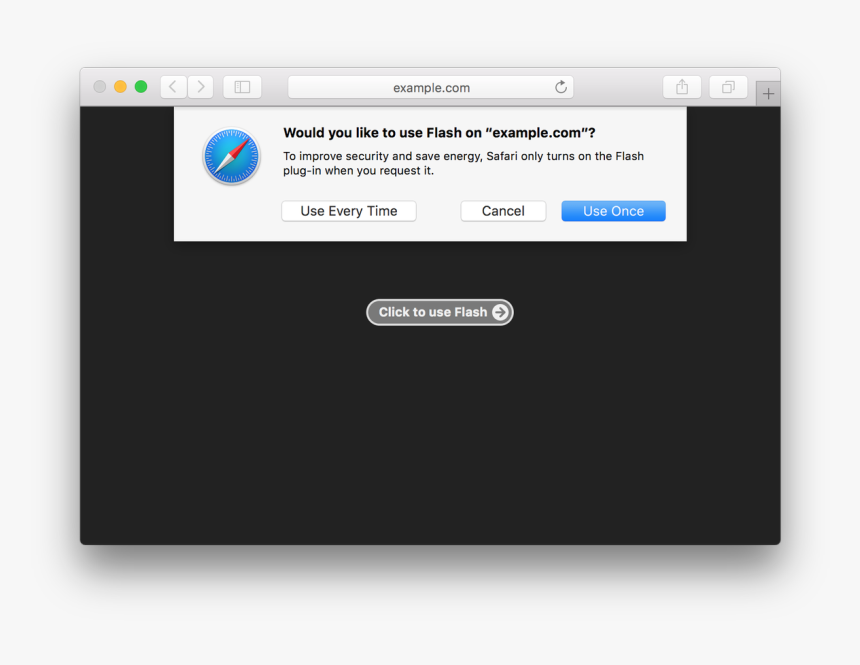The height and width of the screenshot is (665, 860).
Task: Click the arrow on Click to use Flash
Action: 500,312
